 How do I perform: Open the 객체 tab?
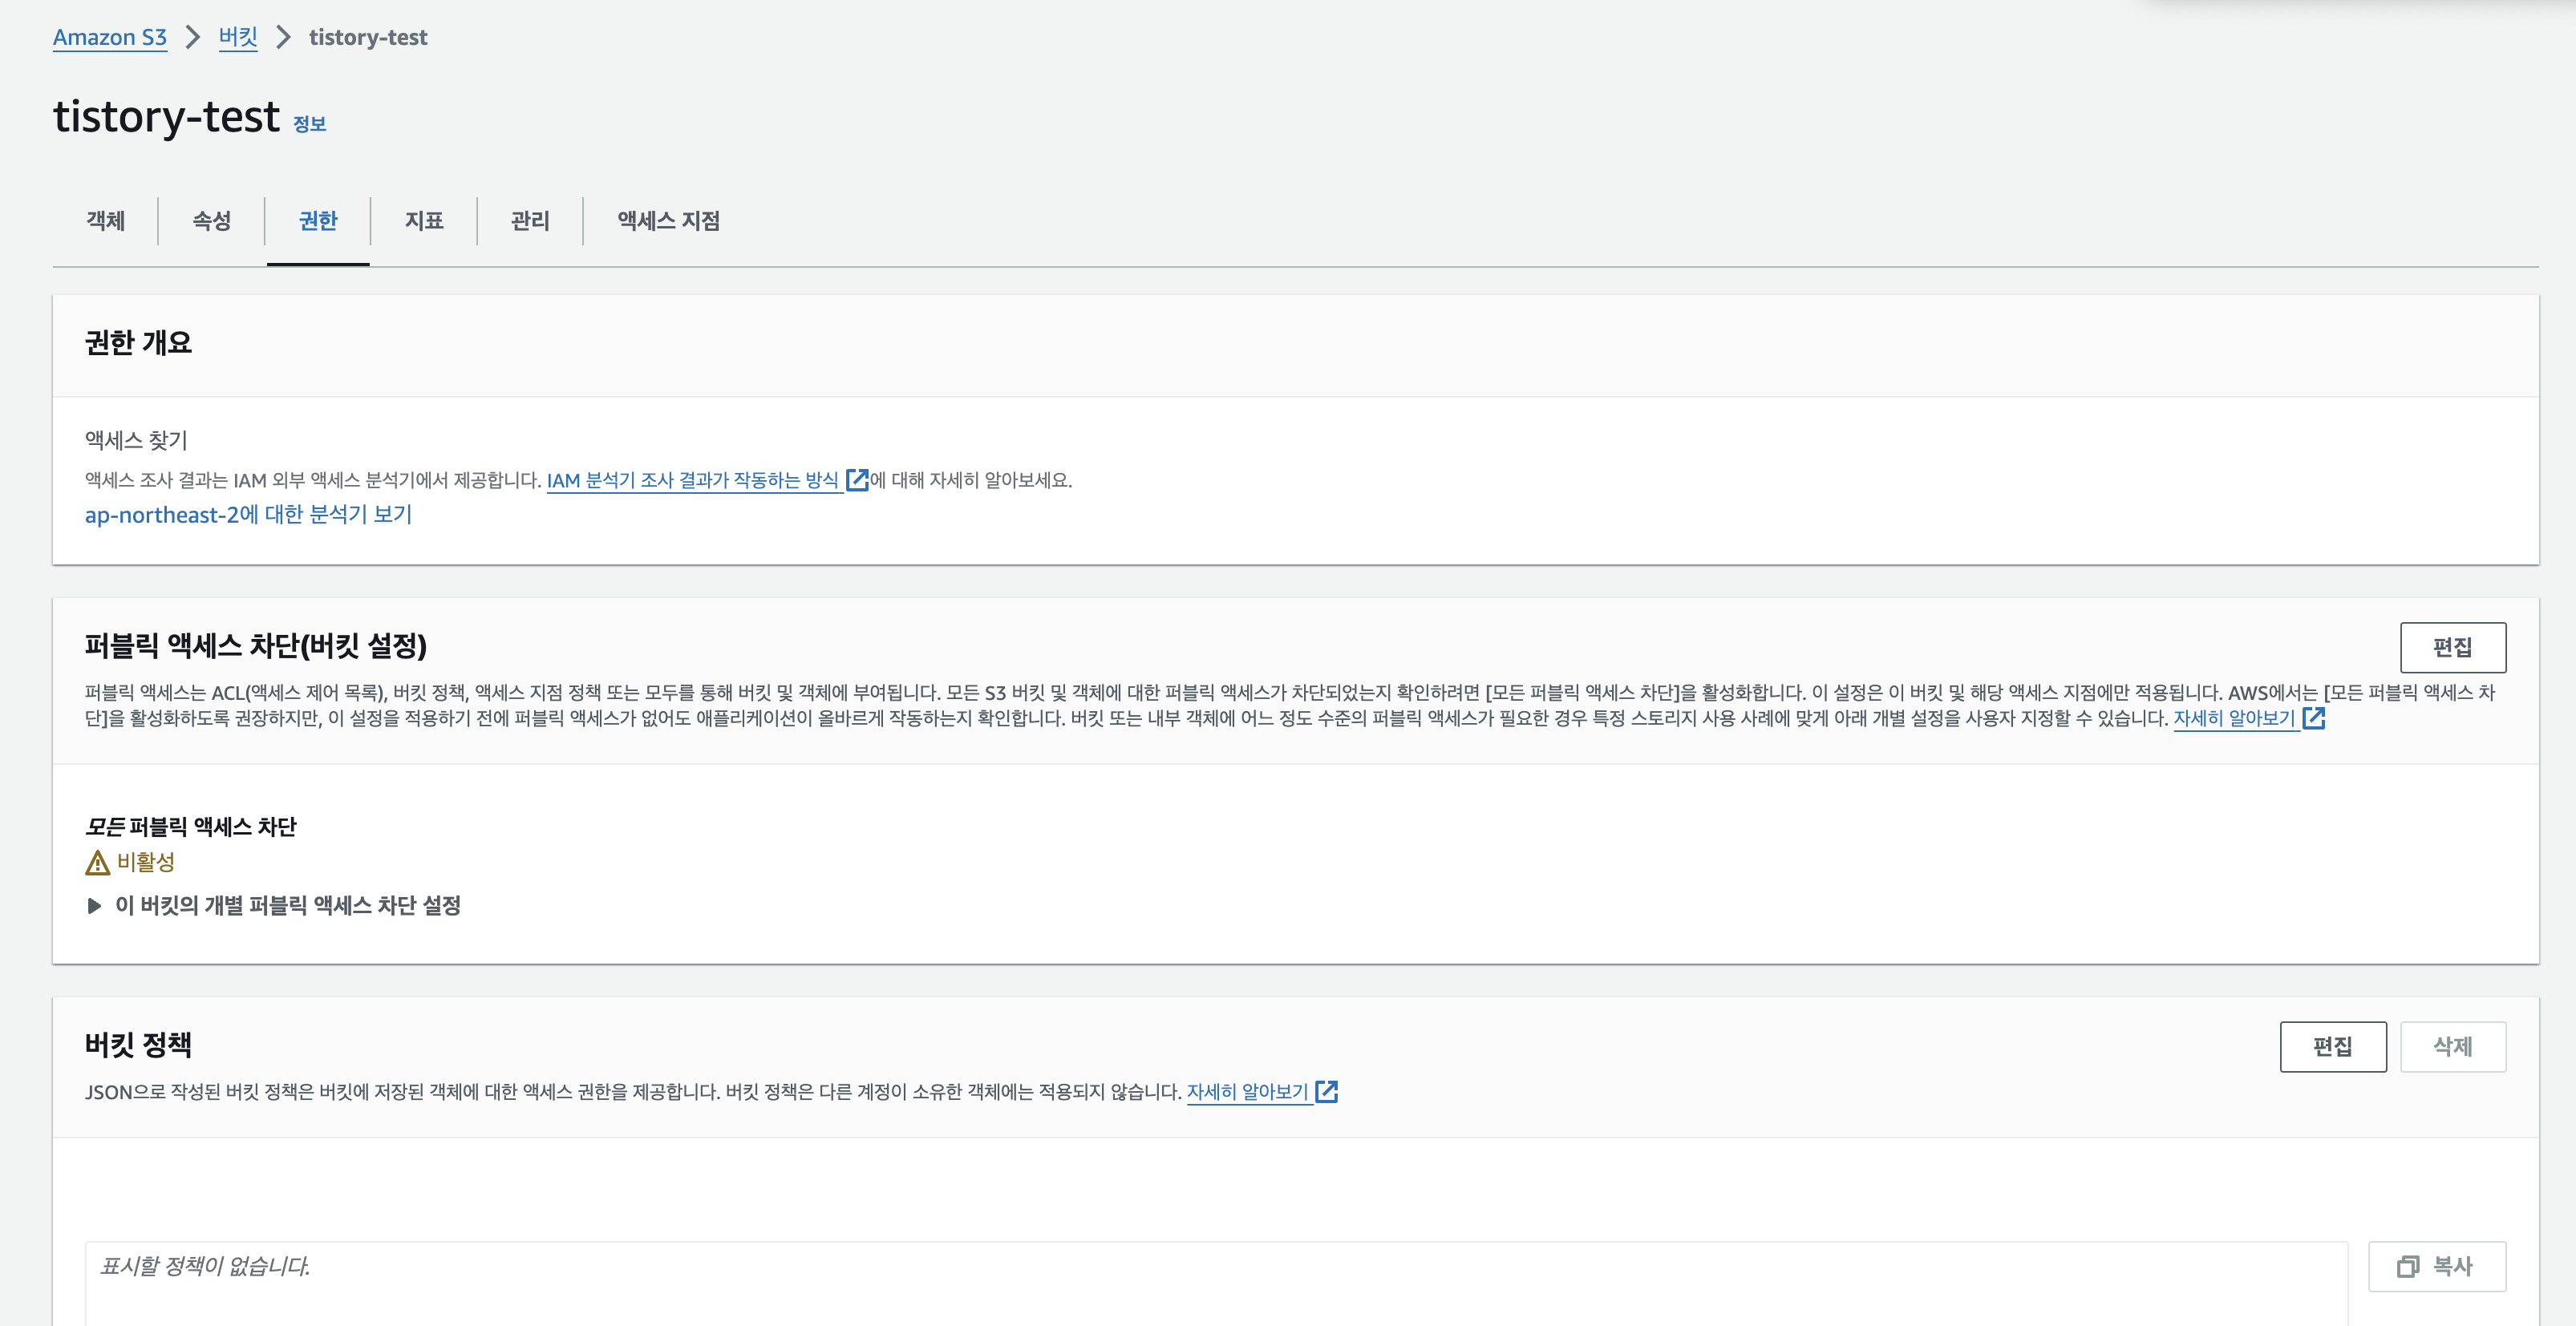(105, 221)
